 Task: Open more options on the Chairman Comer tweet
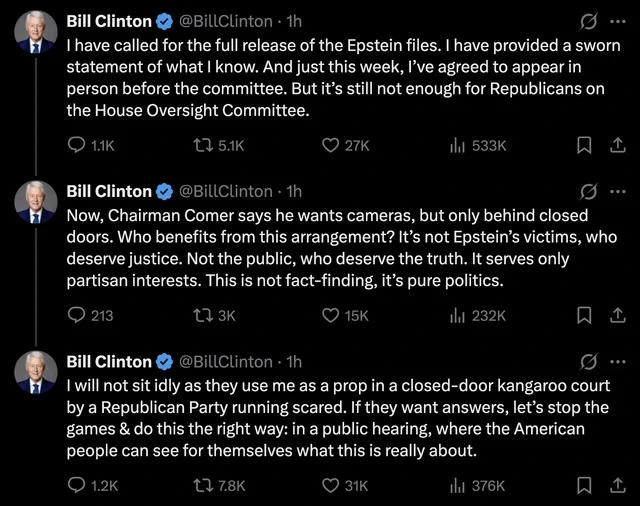(617, 191)
